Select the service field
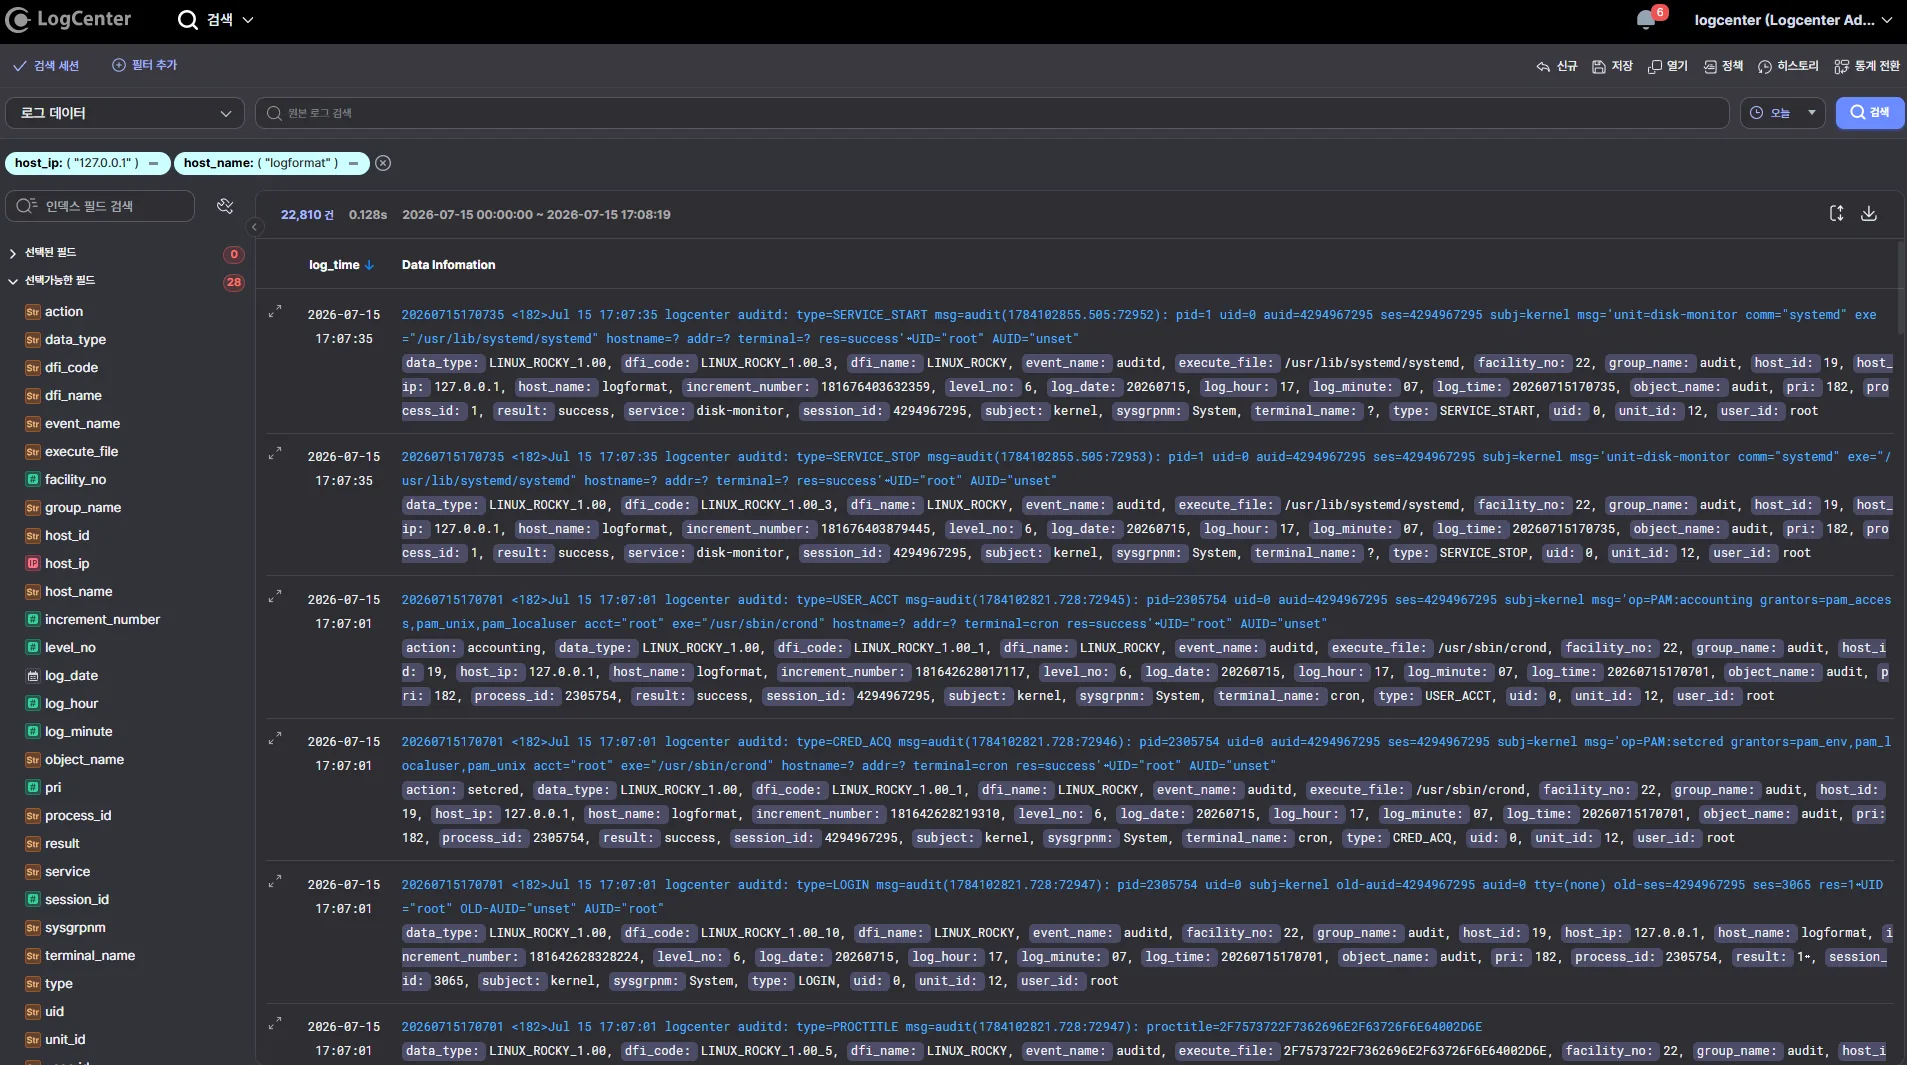 tap(67, 872)
